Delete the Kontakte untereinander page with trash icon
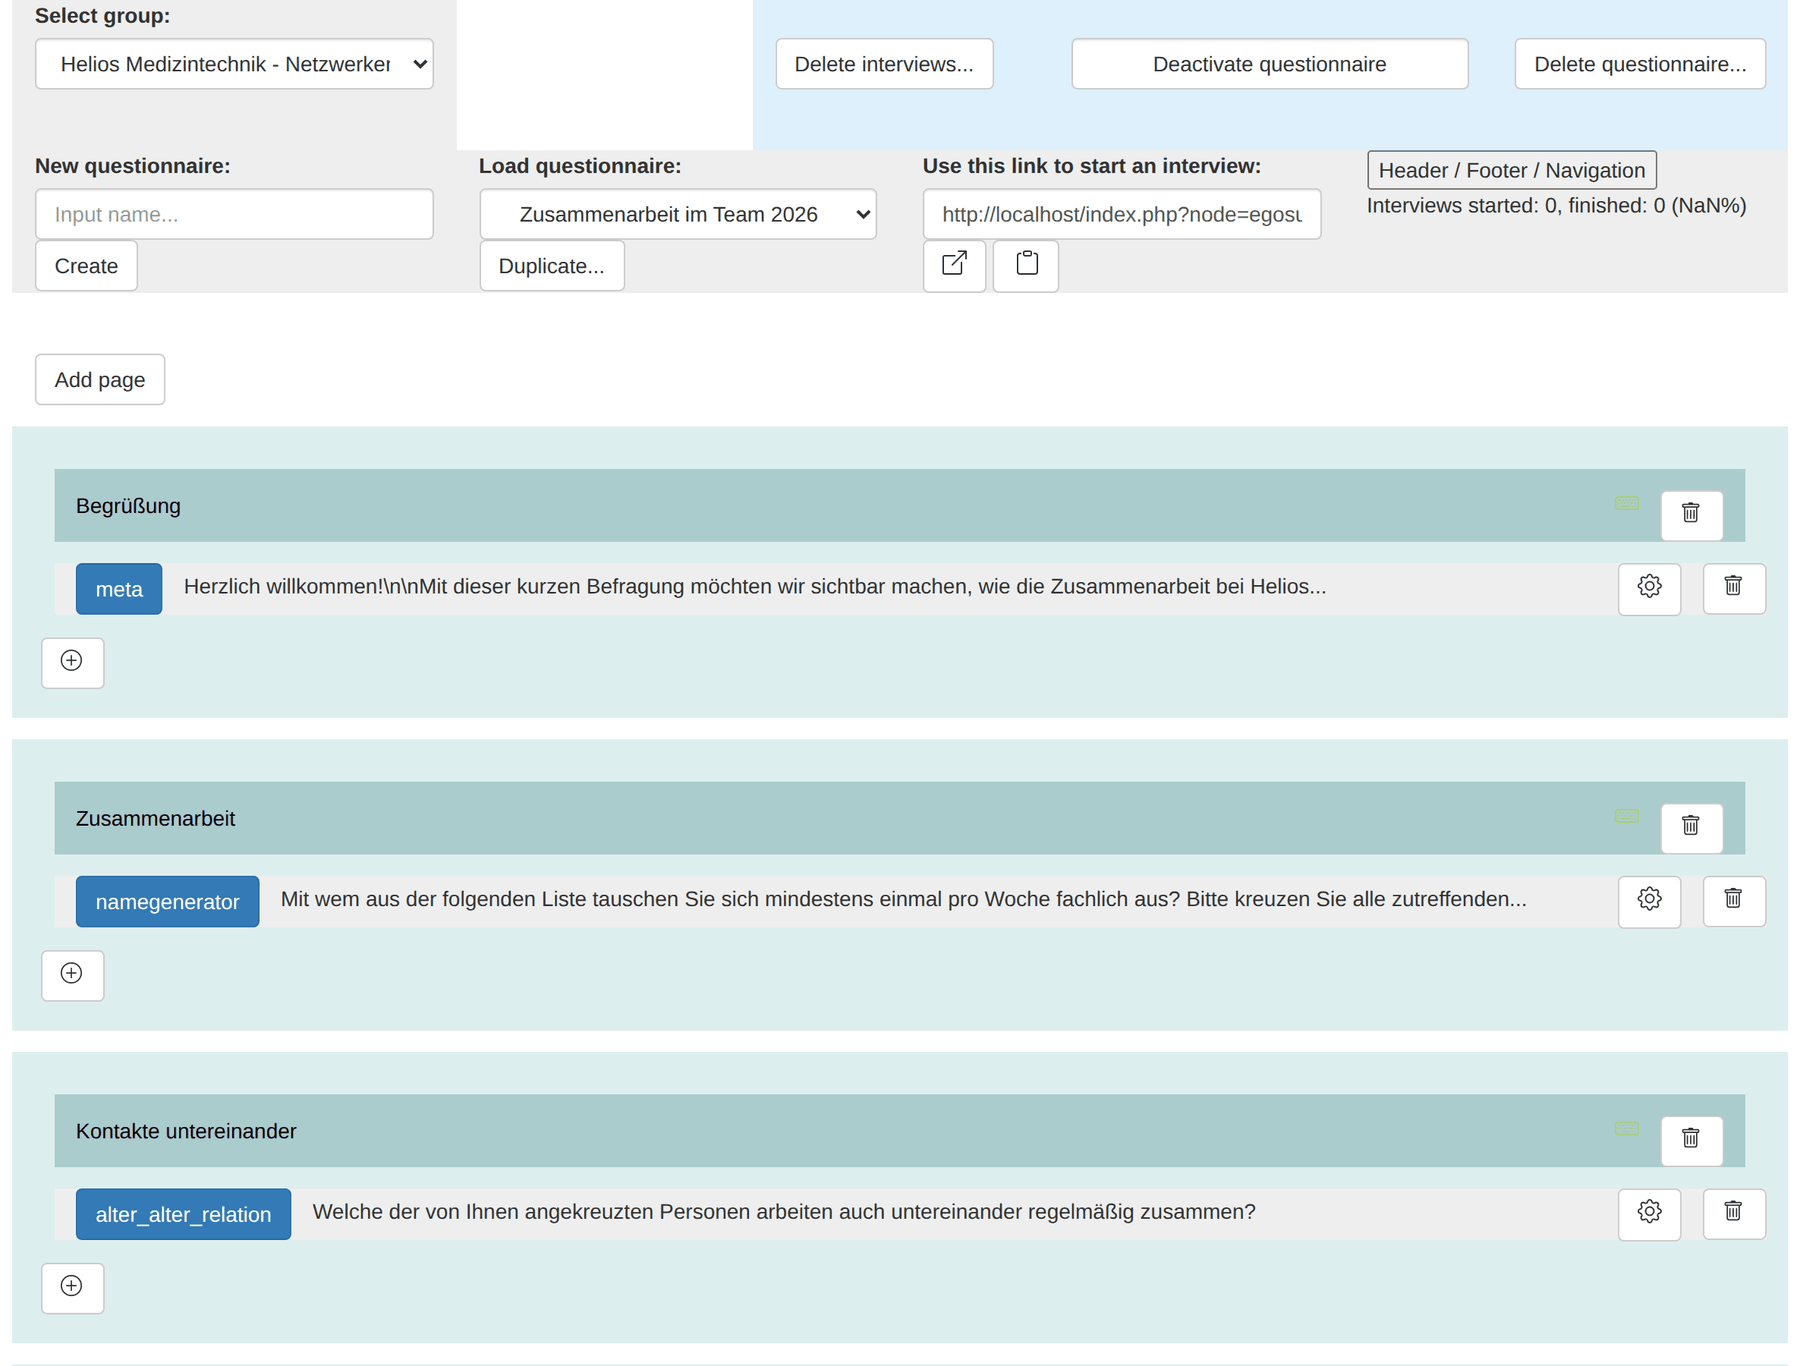This screenshot has width=1800, height=1366. [x=1691, y=1140]
